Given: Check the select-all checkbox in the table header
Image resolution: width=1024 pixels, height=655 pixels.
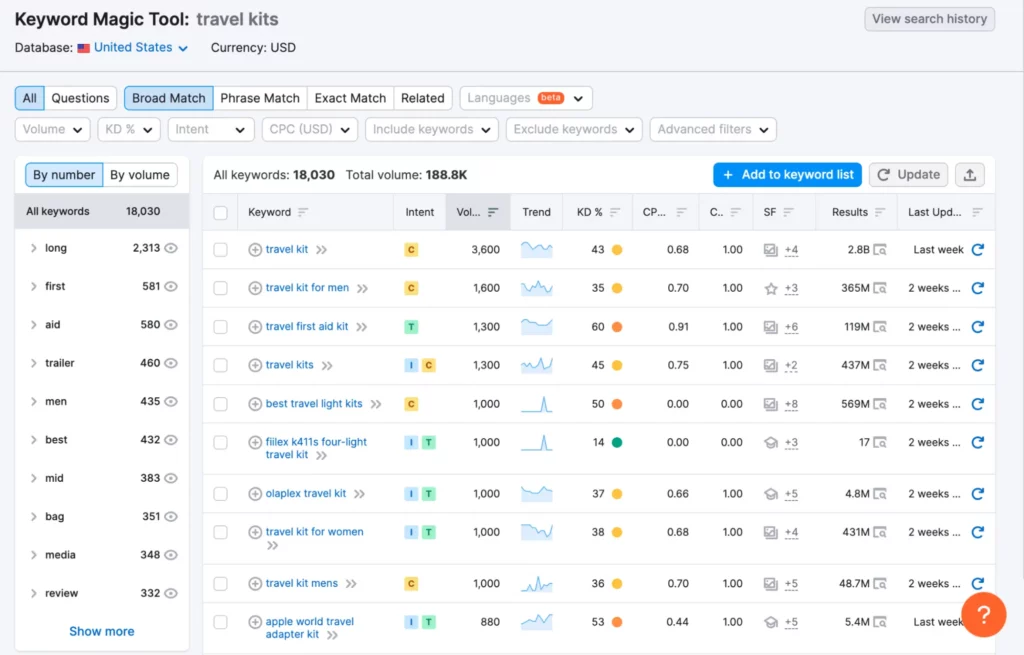Looking at the screenshot, I should (220, 212).
